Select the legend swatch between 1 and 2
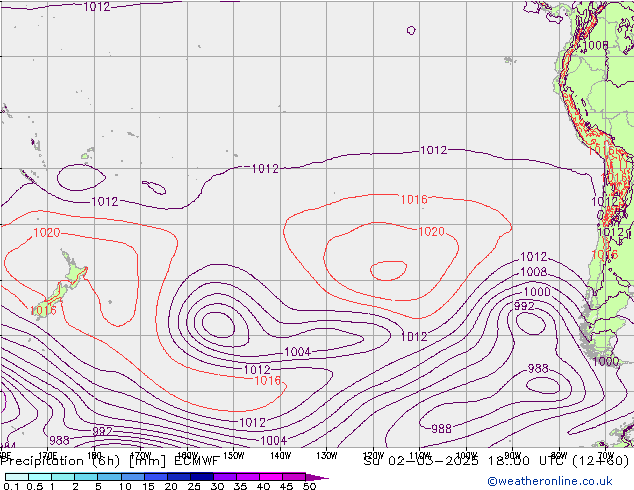 [x=63, y=477]
